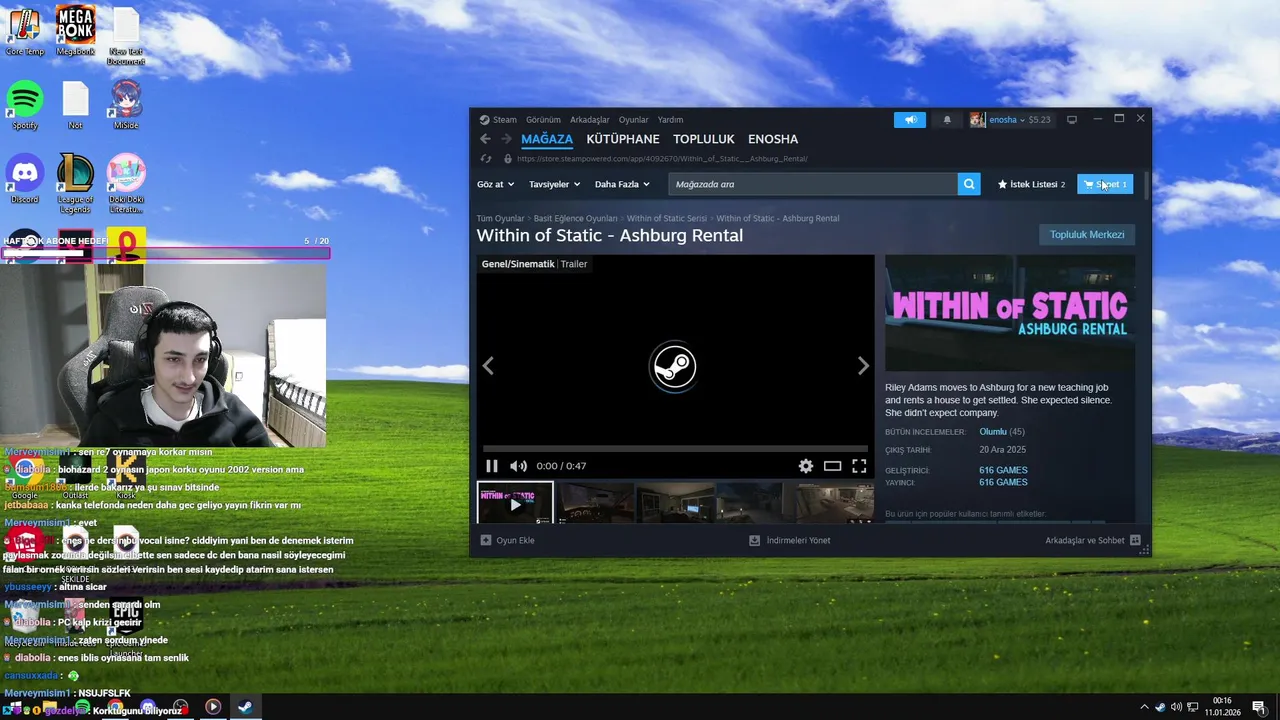Viewport: 1280px width, 720px height.
Task: Toggle fullscreen on the video
Action: point(859,466)
